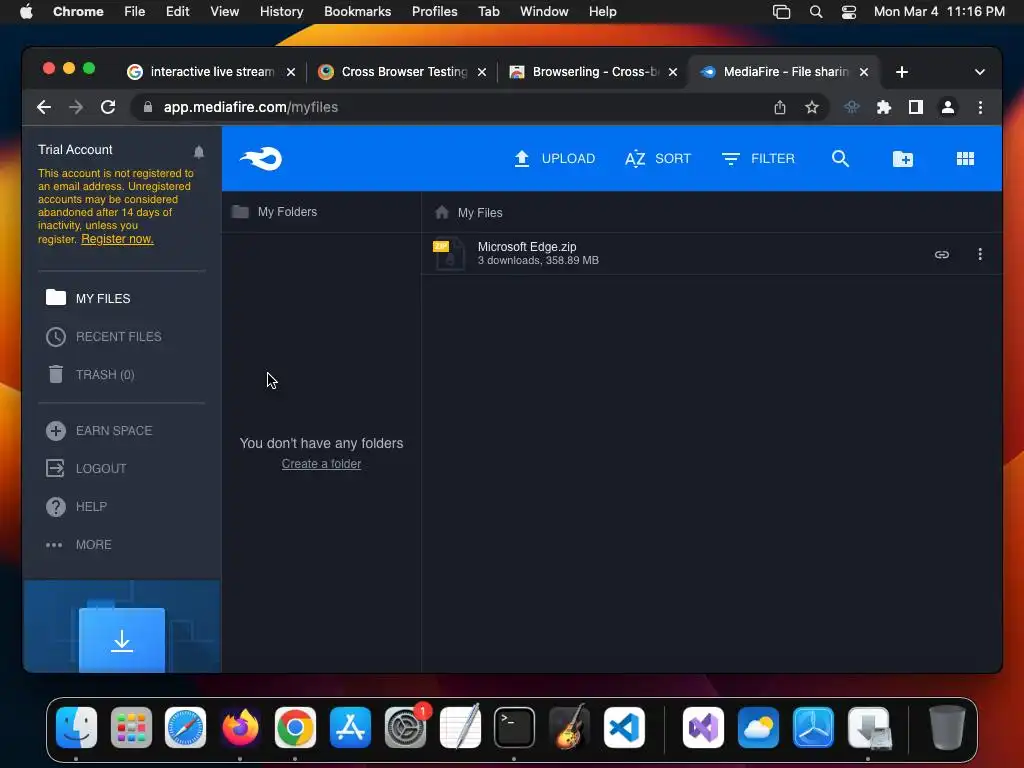1024x768 pixels.
Task: Reload the current page
Action: [108, 107]
